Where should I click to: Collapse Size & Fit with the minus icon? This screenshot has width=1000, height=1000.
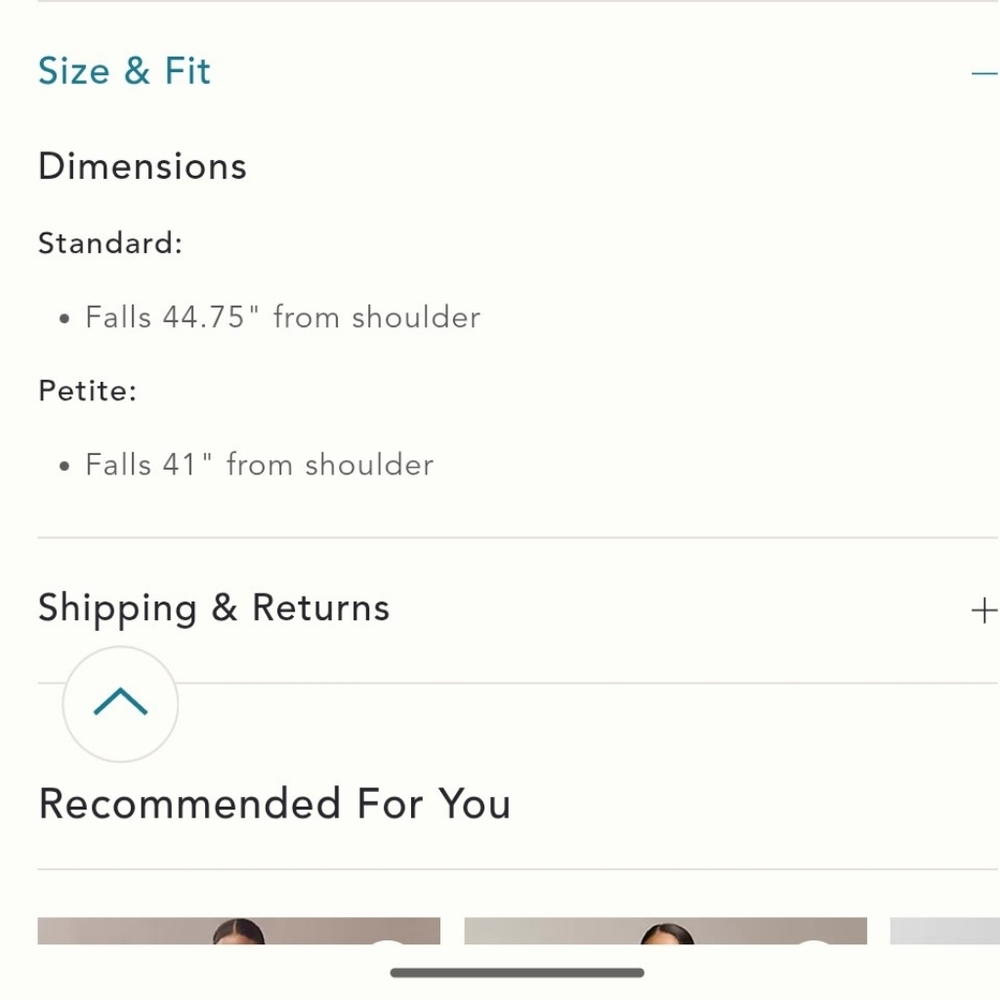click(x=984, y=73)
